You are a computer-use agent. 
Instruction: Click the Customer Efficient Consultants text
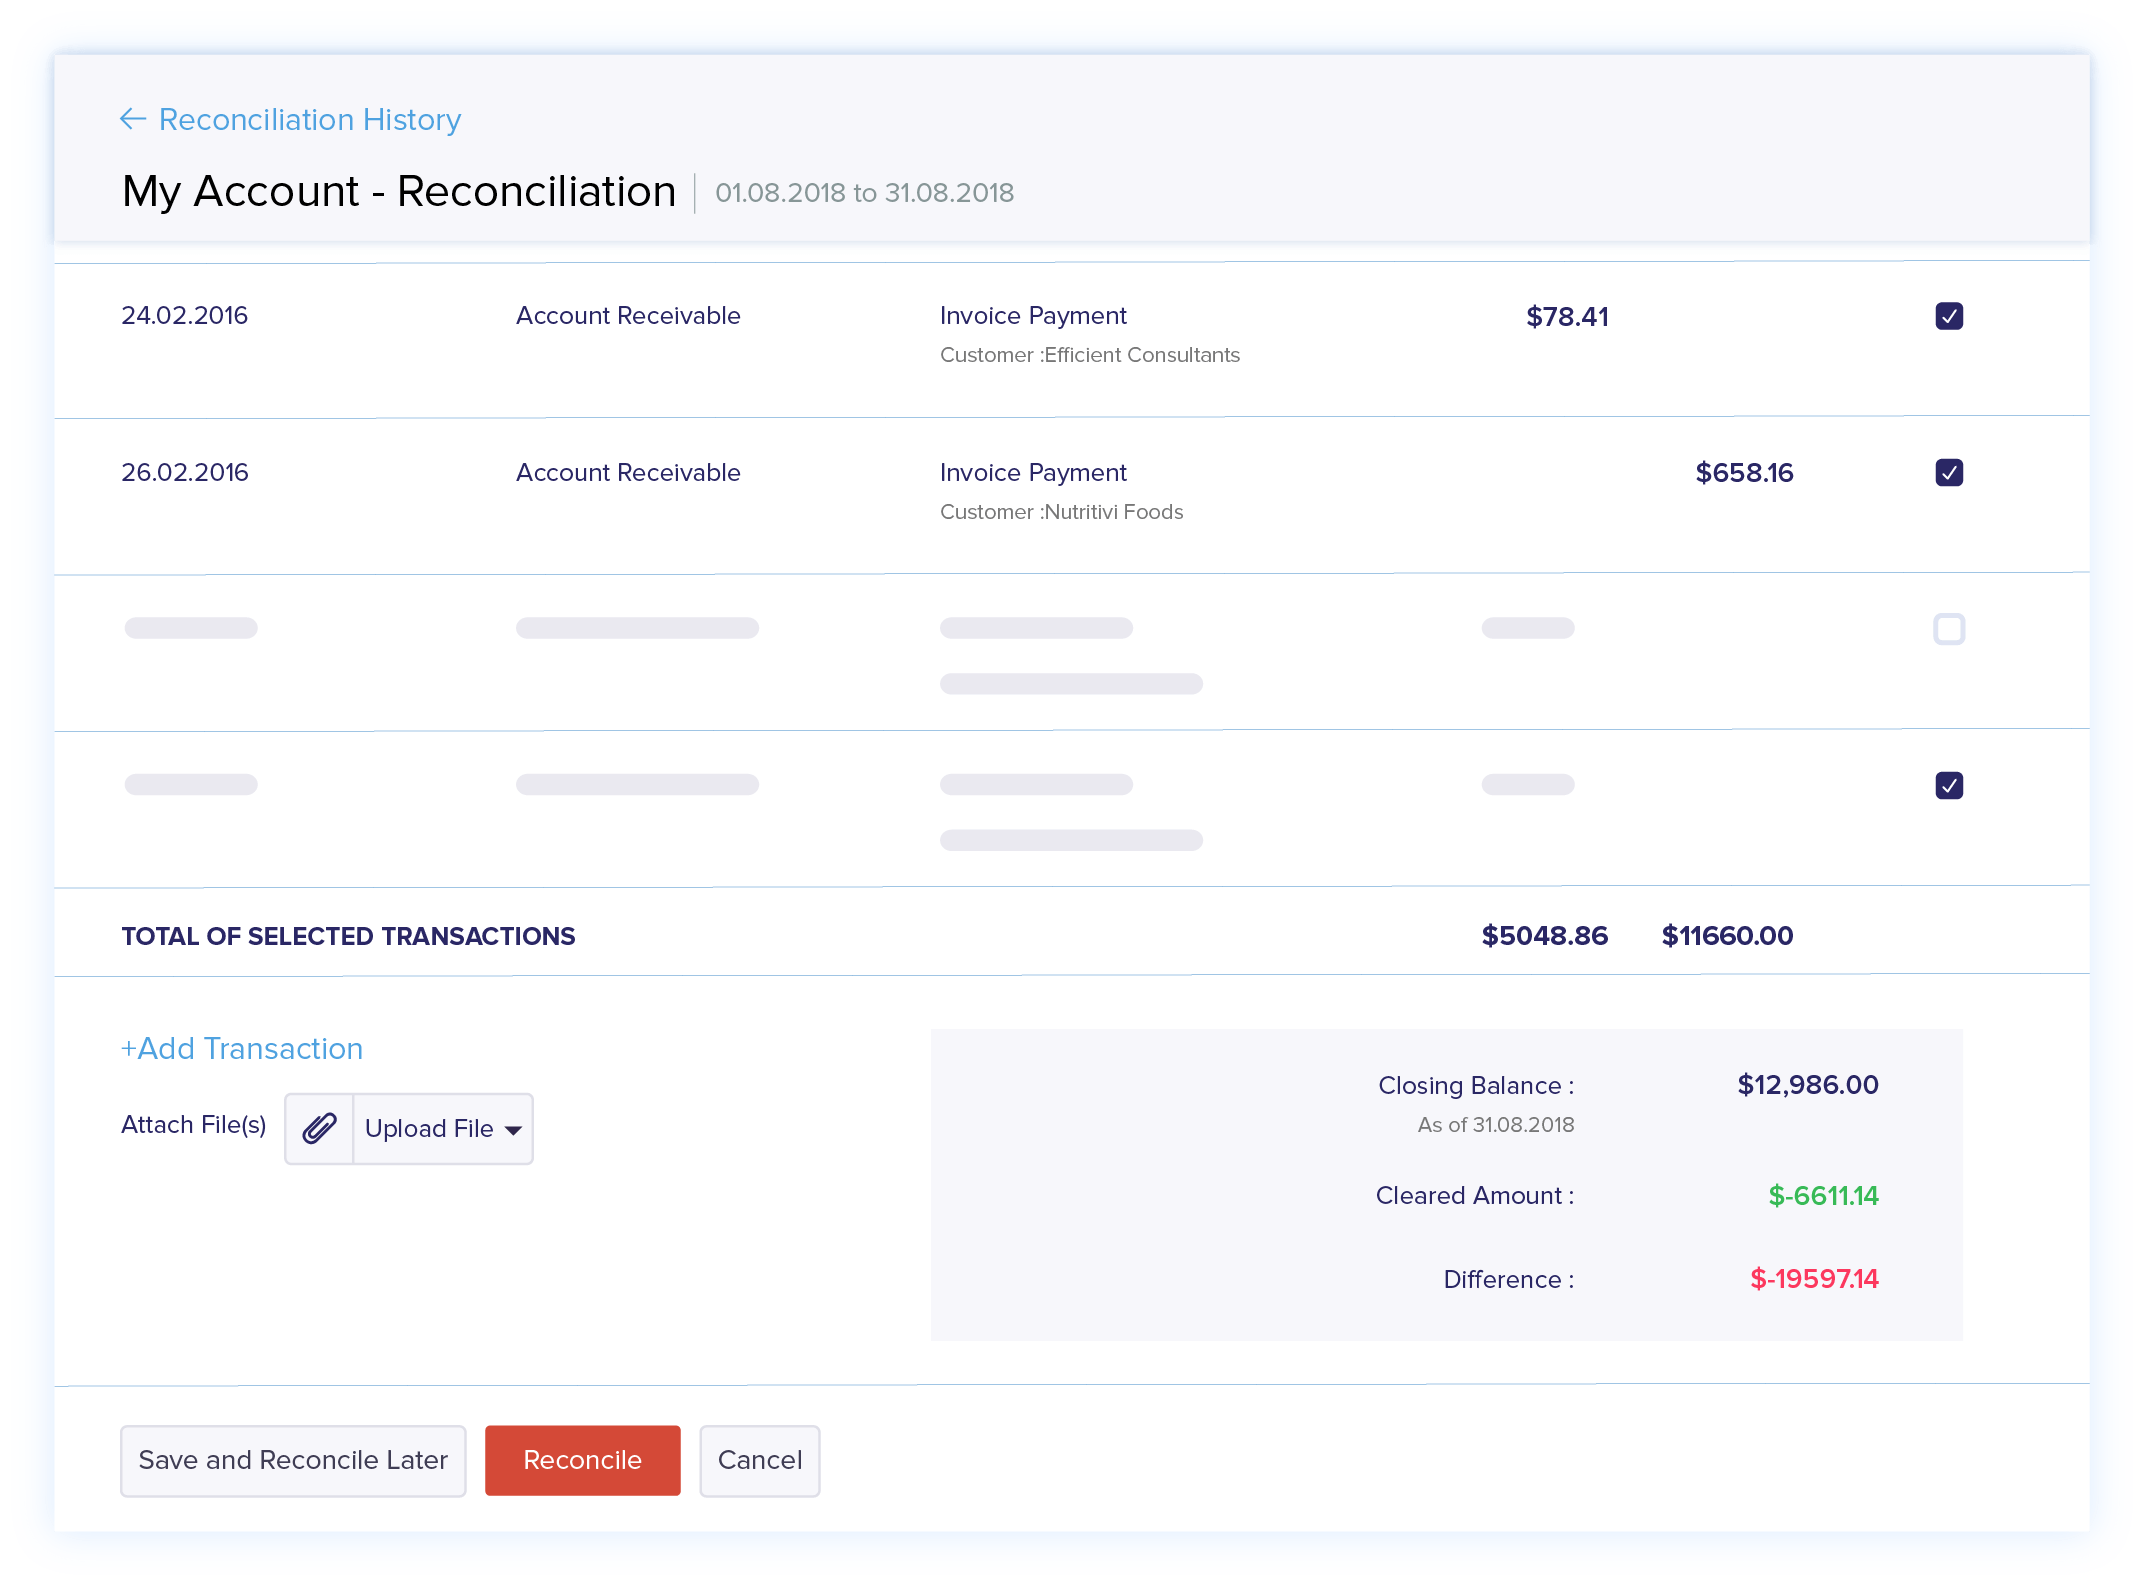point(1090,354)
